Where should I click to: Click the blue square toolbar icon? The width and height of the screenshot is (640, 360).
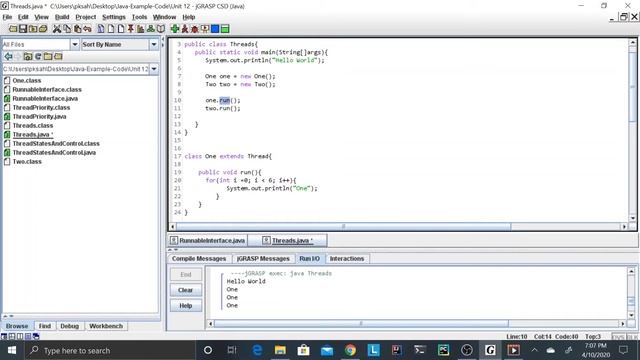[215, 29]
